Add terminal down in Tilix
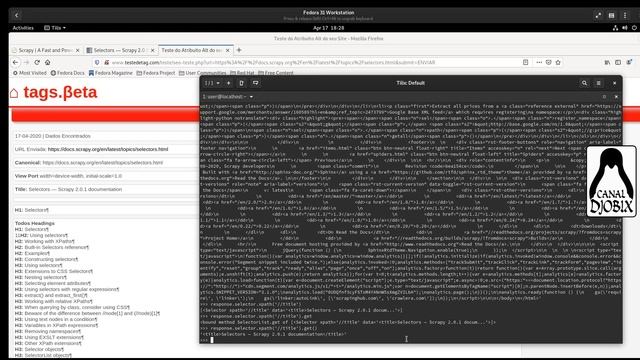Viewport: 640px width, 360px height. point(256,83)
